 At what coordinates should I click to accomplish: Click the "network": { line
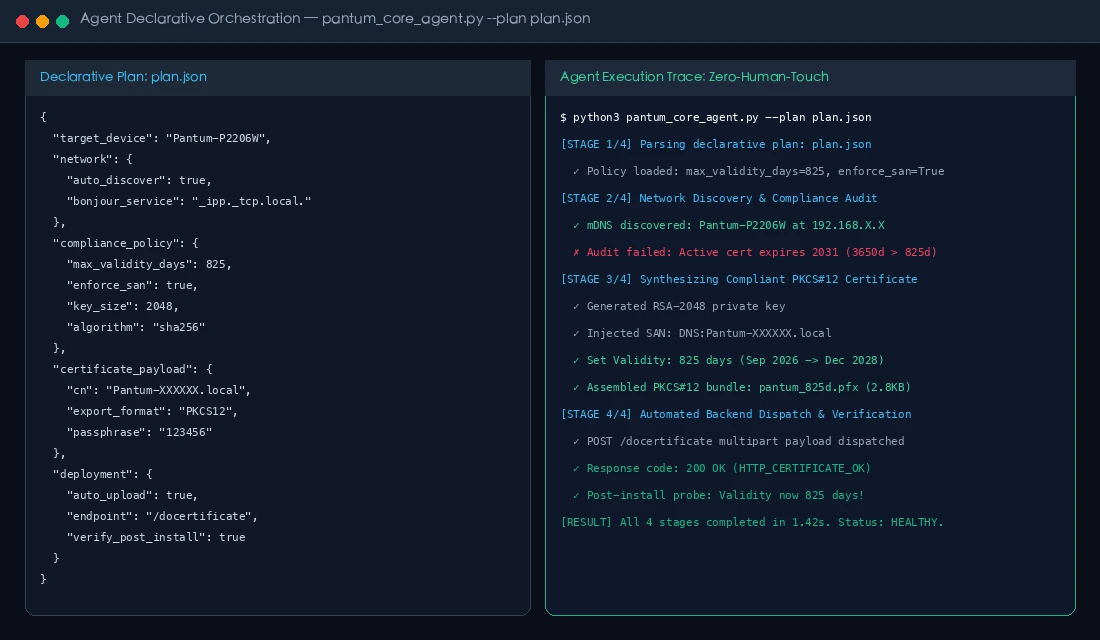point(93,159)
